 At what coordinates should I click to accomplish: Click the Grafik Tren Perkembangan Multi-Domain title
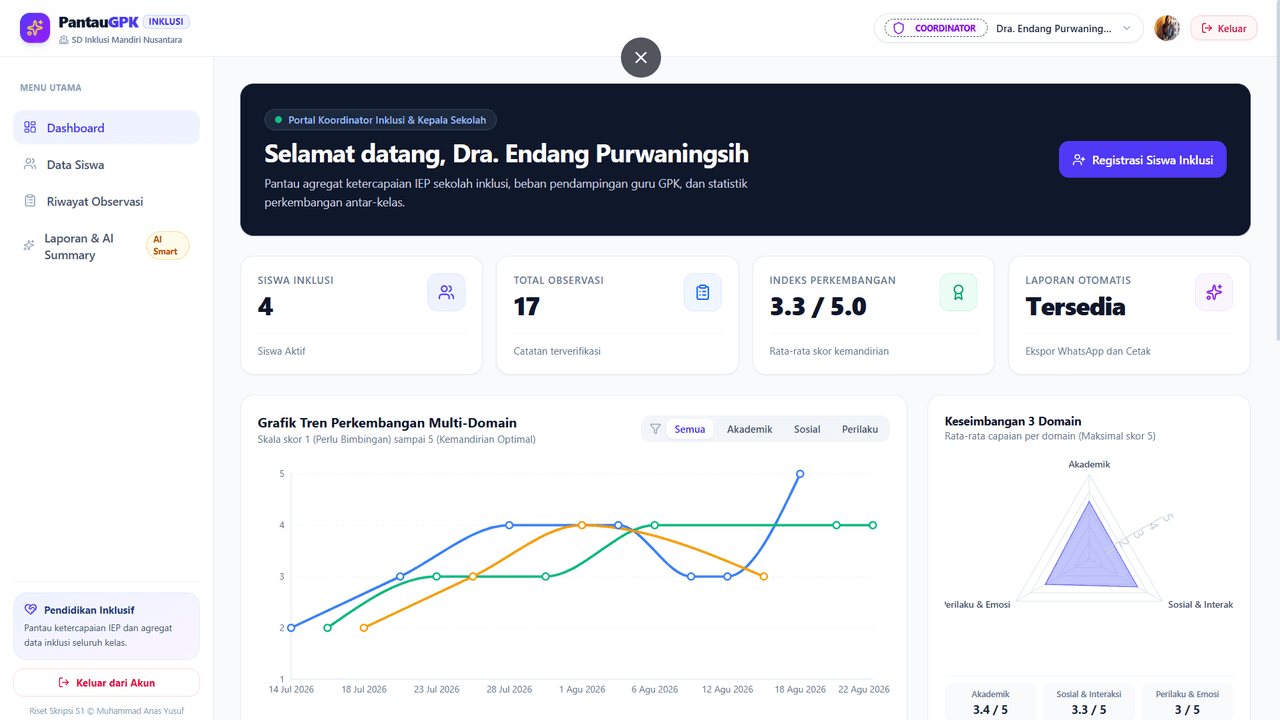[387, 423]
